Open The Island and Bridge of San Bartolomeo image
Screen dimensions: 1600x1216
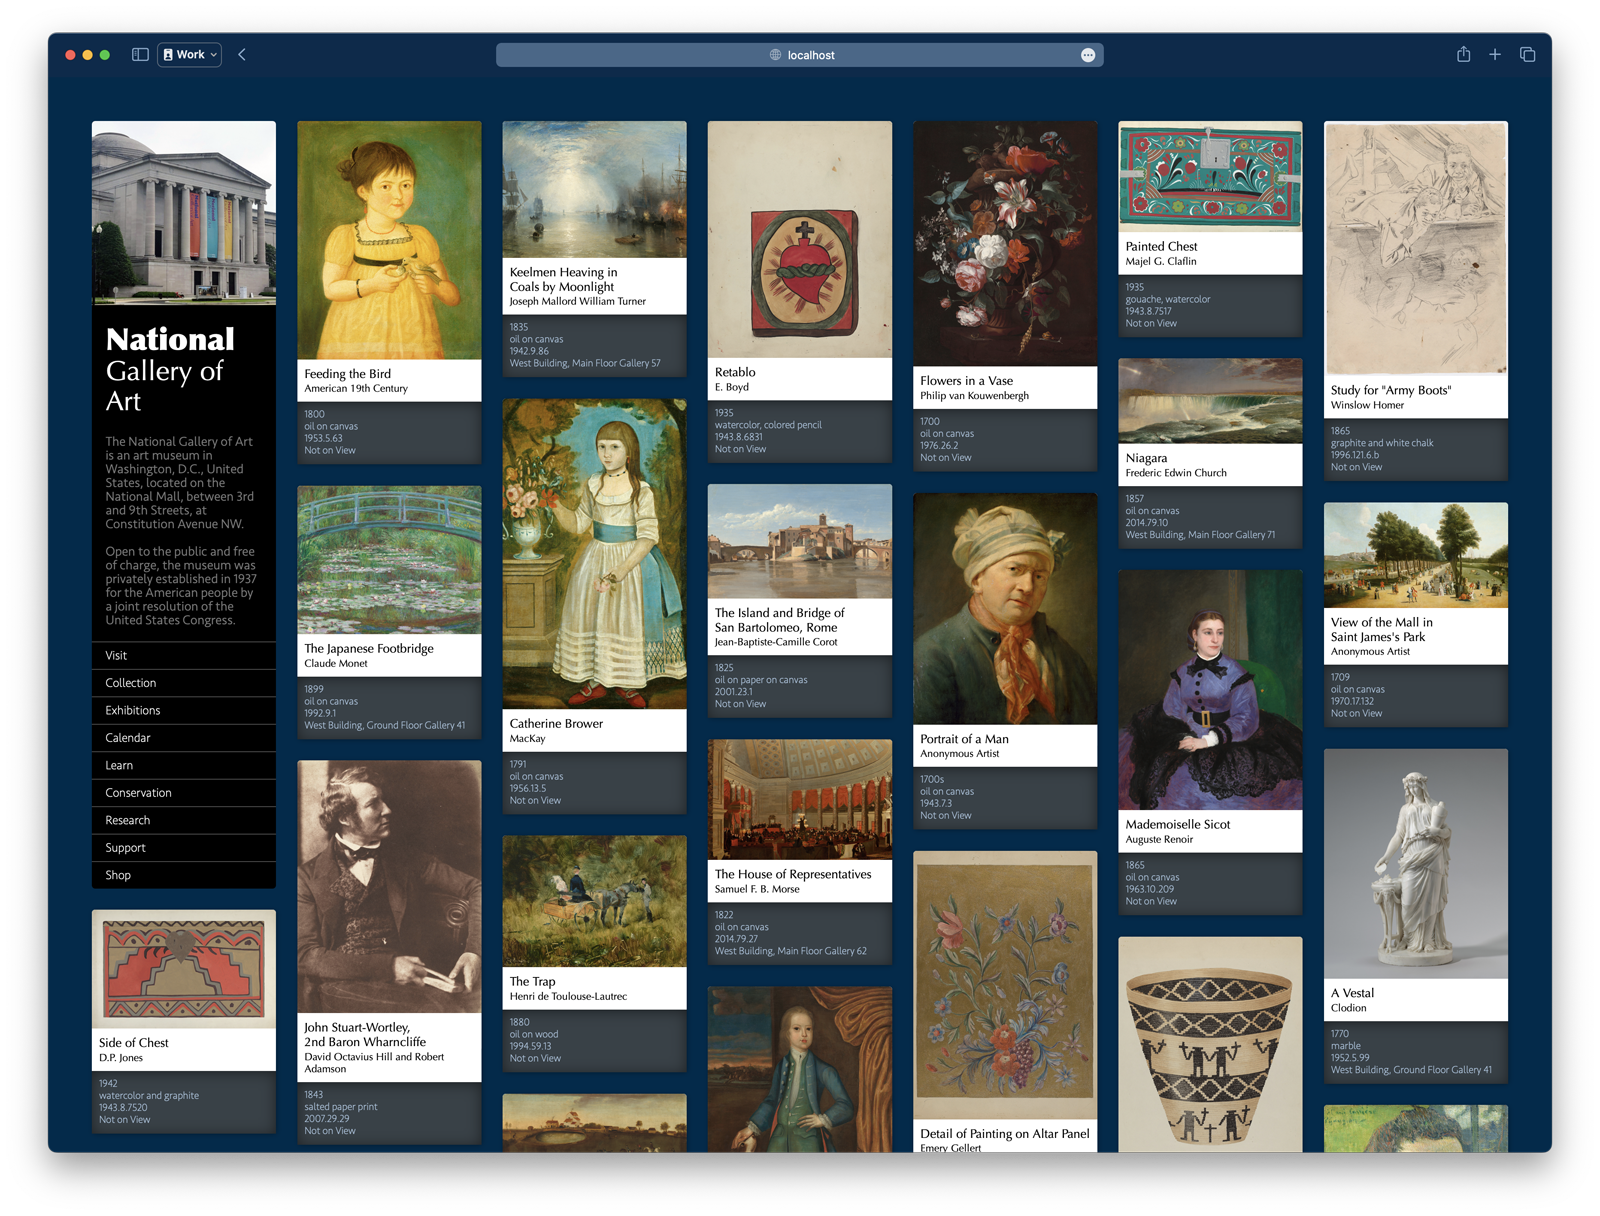pos(800,541)
